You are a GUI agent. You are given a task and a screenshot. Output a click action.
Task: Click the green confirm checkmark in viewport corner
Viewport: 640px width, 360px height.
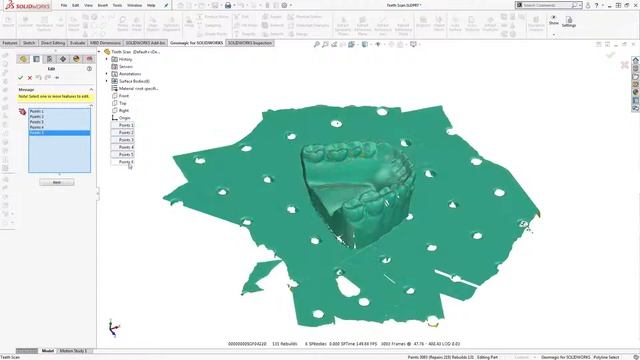tap(611, 55)
